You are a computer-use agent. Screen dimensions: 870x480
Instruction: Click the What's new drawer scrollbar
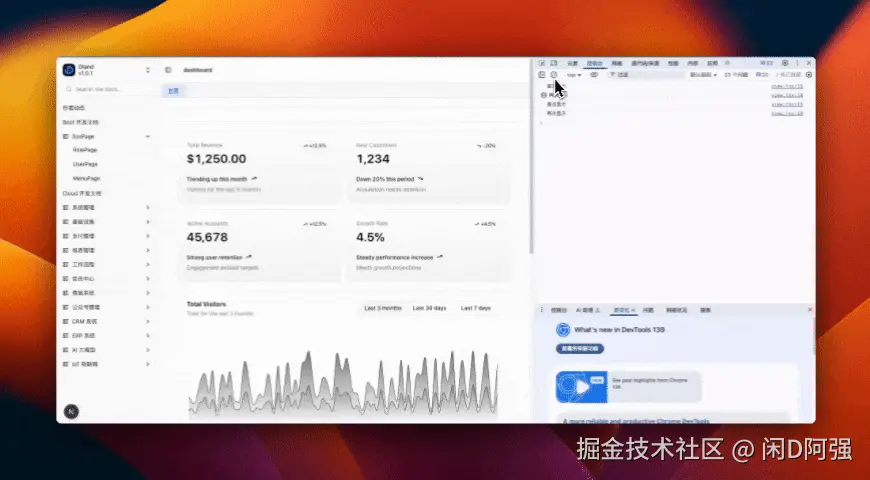coord(813,337)
